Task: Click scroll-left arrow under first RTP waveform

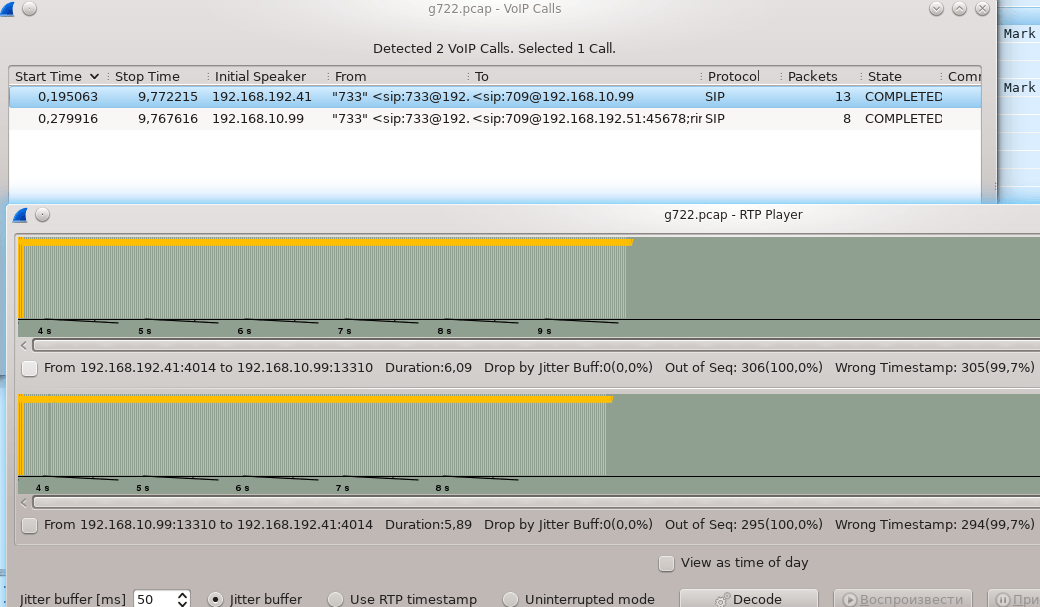Action: pyautogui.click(x=24, y=346)
